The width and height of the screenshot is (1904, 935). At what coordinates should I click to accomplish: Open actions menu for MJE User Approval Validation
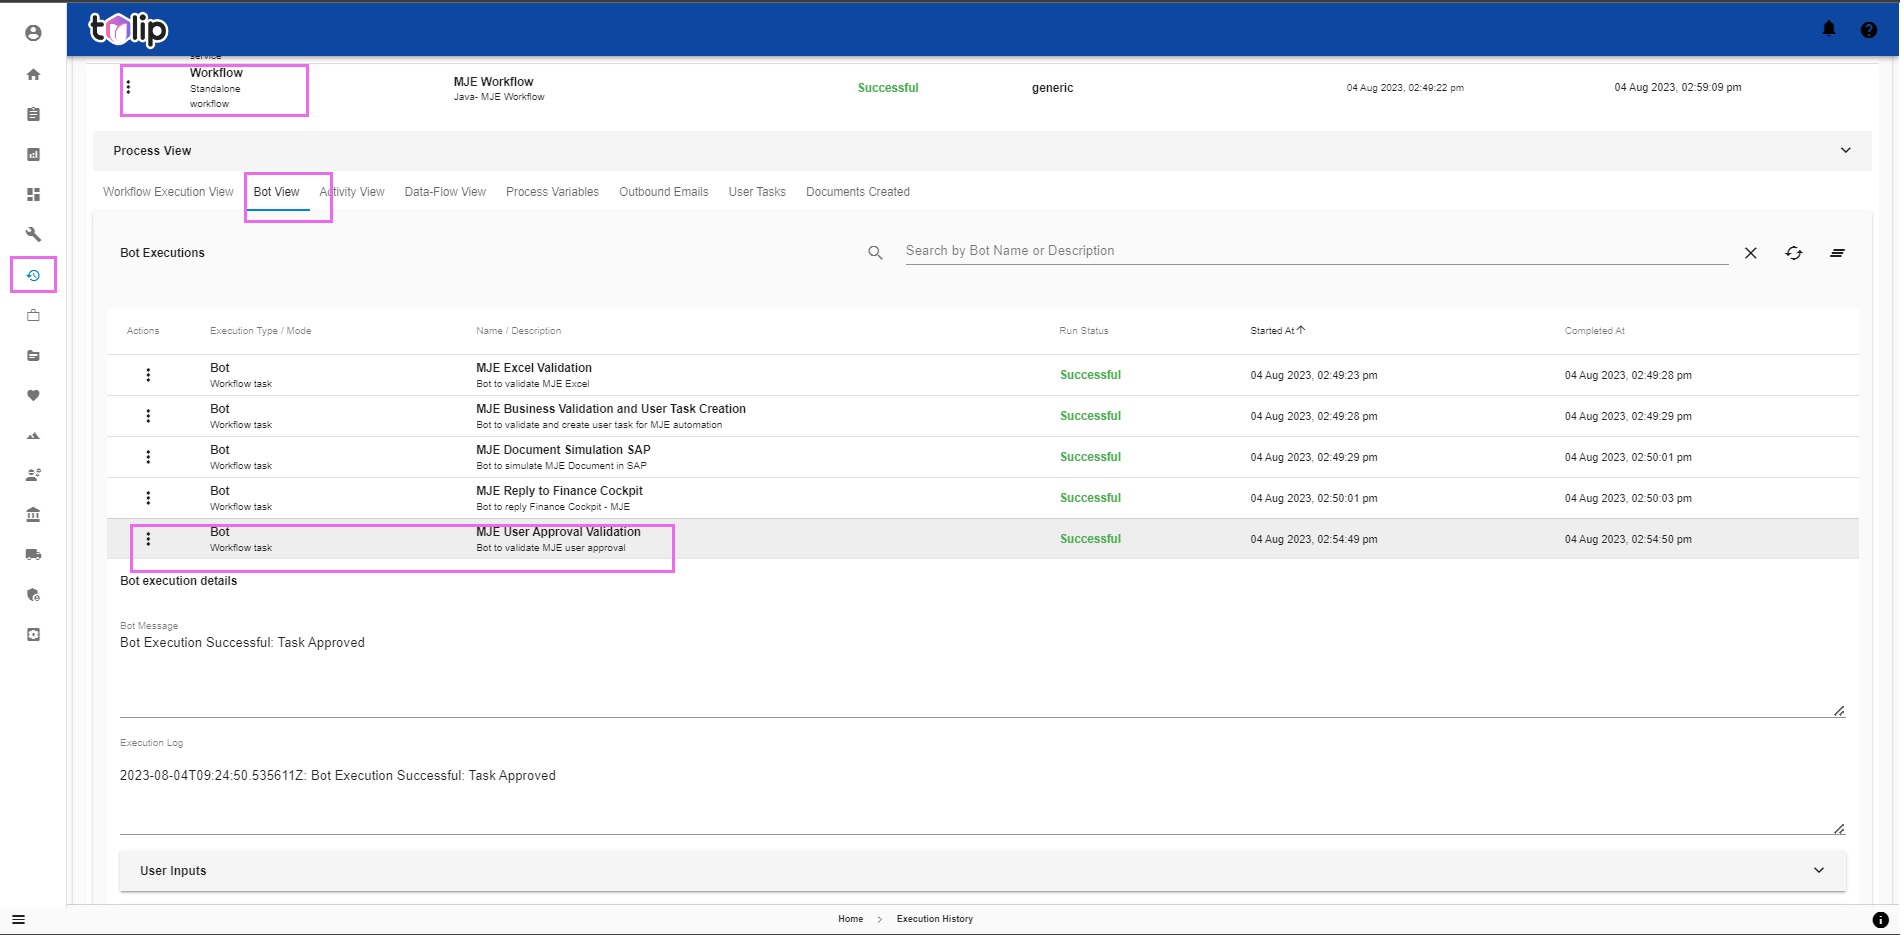[148, 539]
